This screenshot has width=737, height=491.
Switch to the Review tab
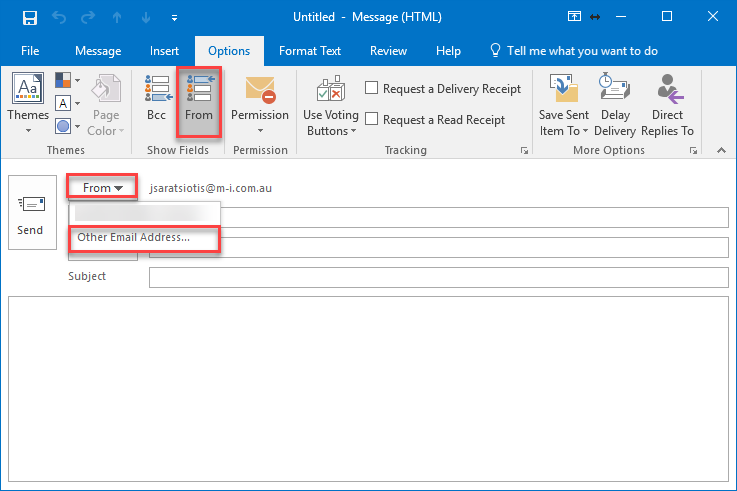388,51
